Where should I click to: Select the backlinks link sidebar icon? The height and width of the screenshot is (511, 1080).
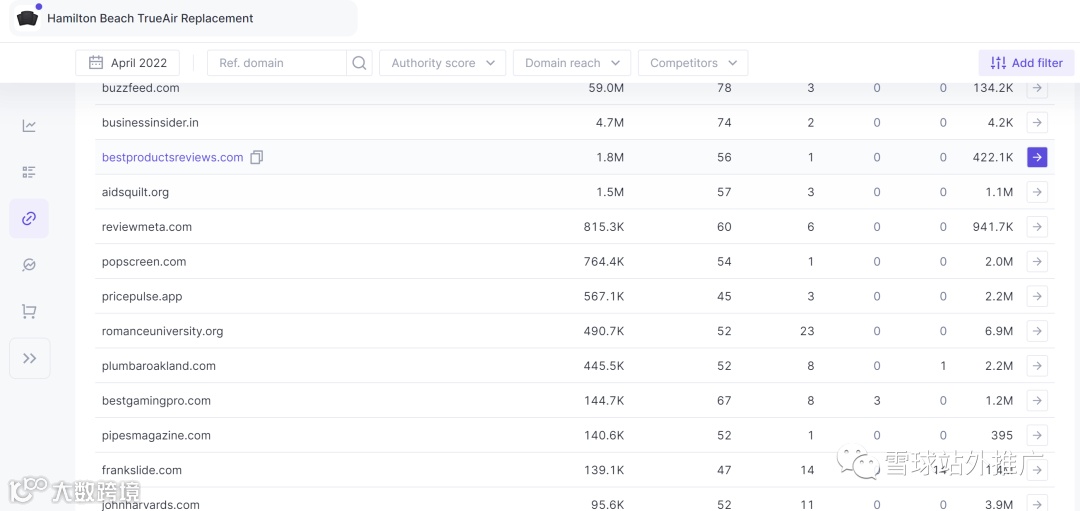click(29, 218)
